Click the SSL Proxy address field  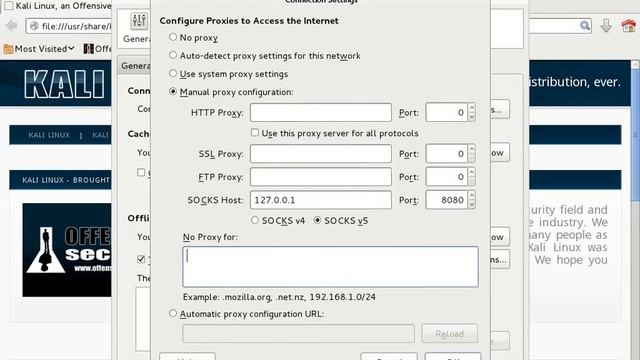[321, 153]
